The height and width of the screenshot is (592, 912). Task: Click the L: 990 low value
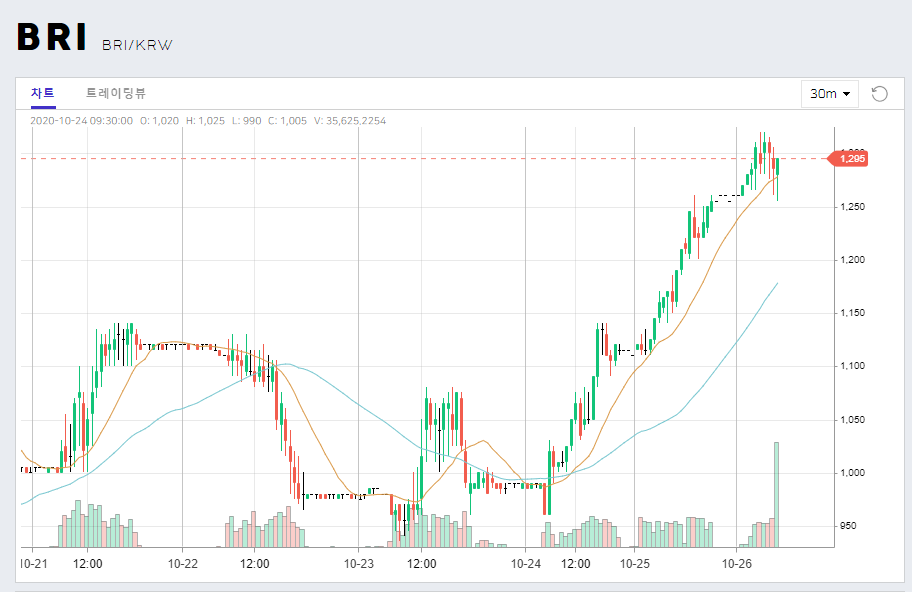[x=247, y=121]
